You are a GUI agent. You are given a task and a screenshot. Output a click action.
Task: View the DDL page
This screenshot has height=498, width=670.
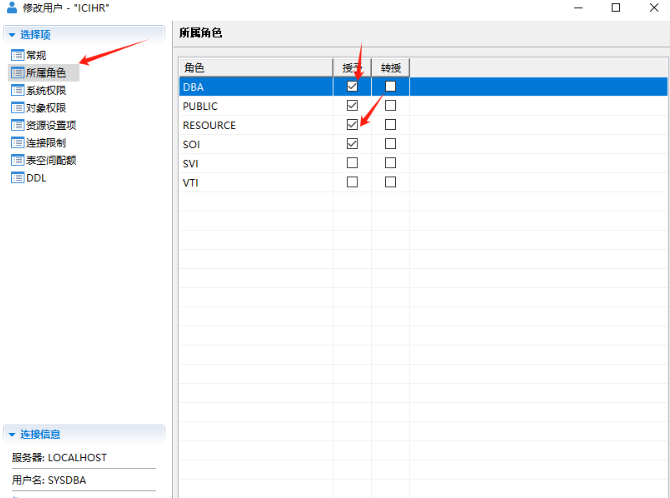[x=36, y=178]
